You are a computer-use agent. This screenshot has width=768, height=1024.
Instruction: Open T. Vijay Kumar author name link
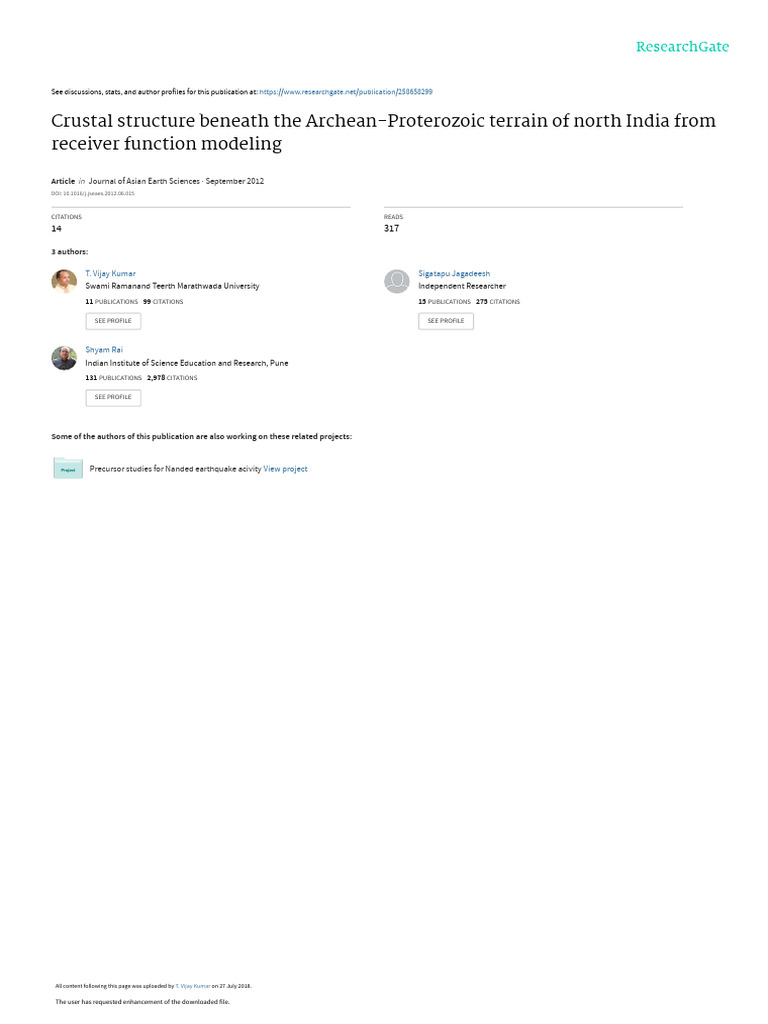point(110,273)
